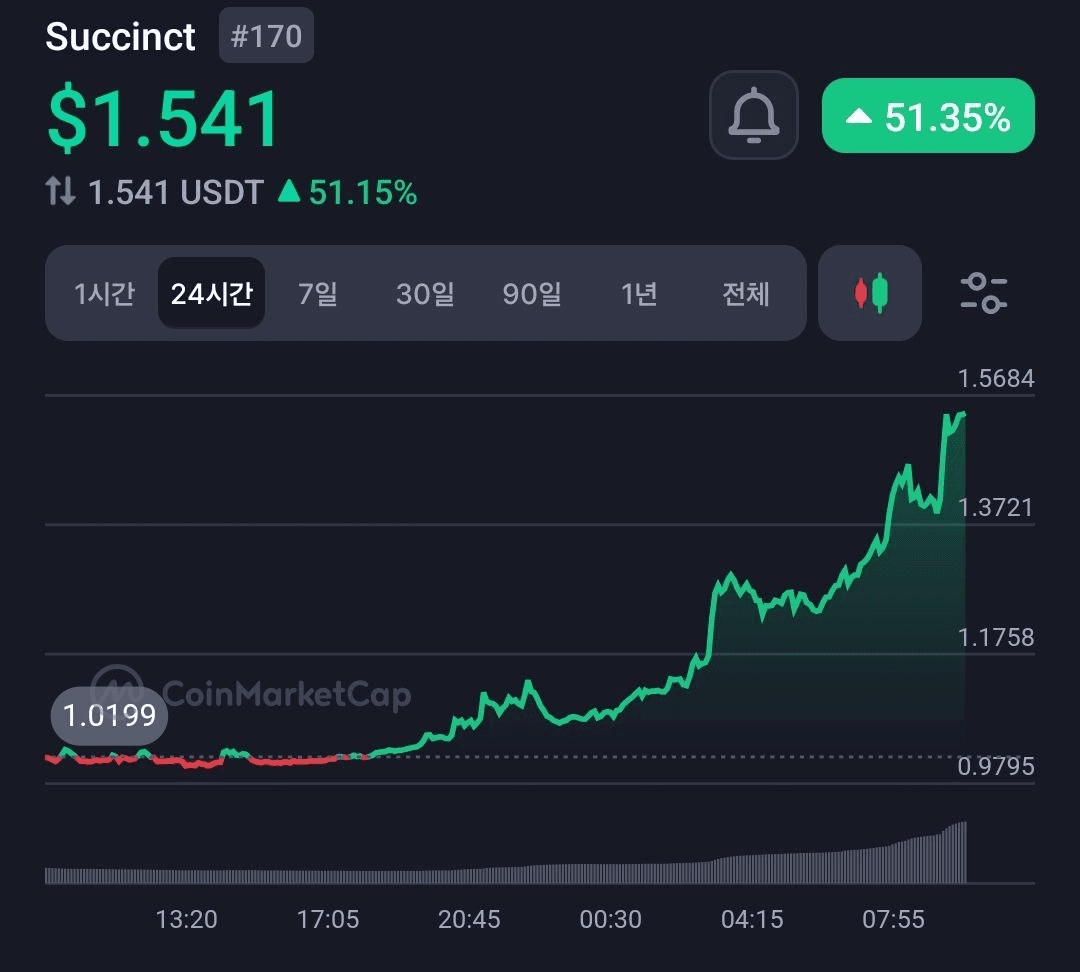Tap the 1.3721 y-axis label
The width and height of the screenshot is (1080, 972).
[x=996, y=508]
